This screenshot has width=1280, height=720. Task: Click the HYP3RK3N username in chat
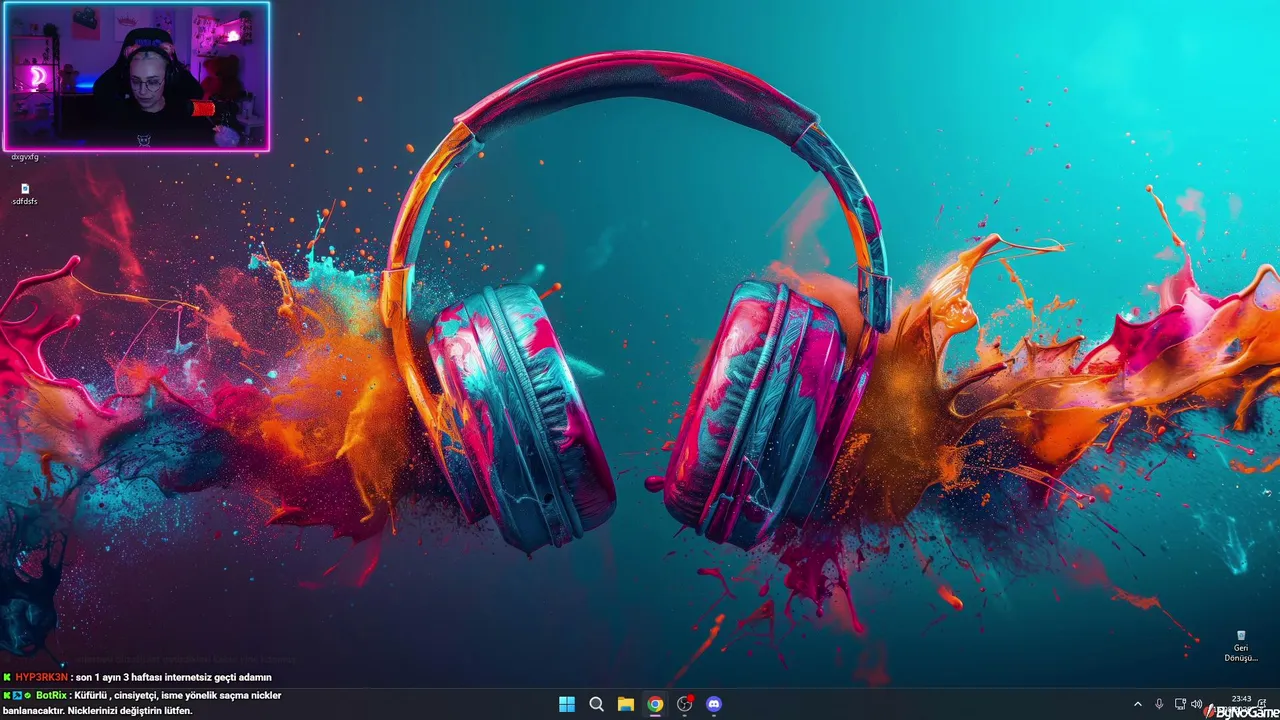click(41, 677)
